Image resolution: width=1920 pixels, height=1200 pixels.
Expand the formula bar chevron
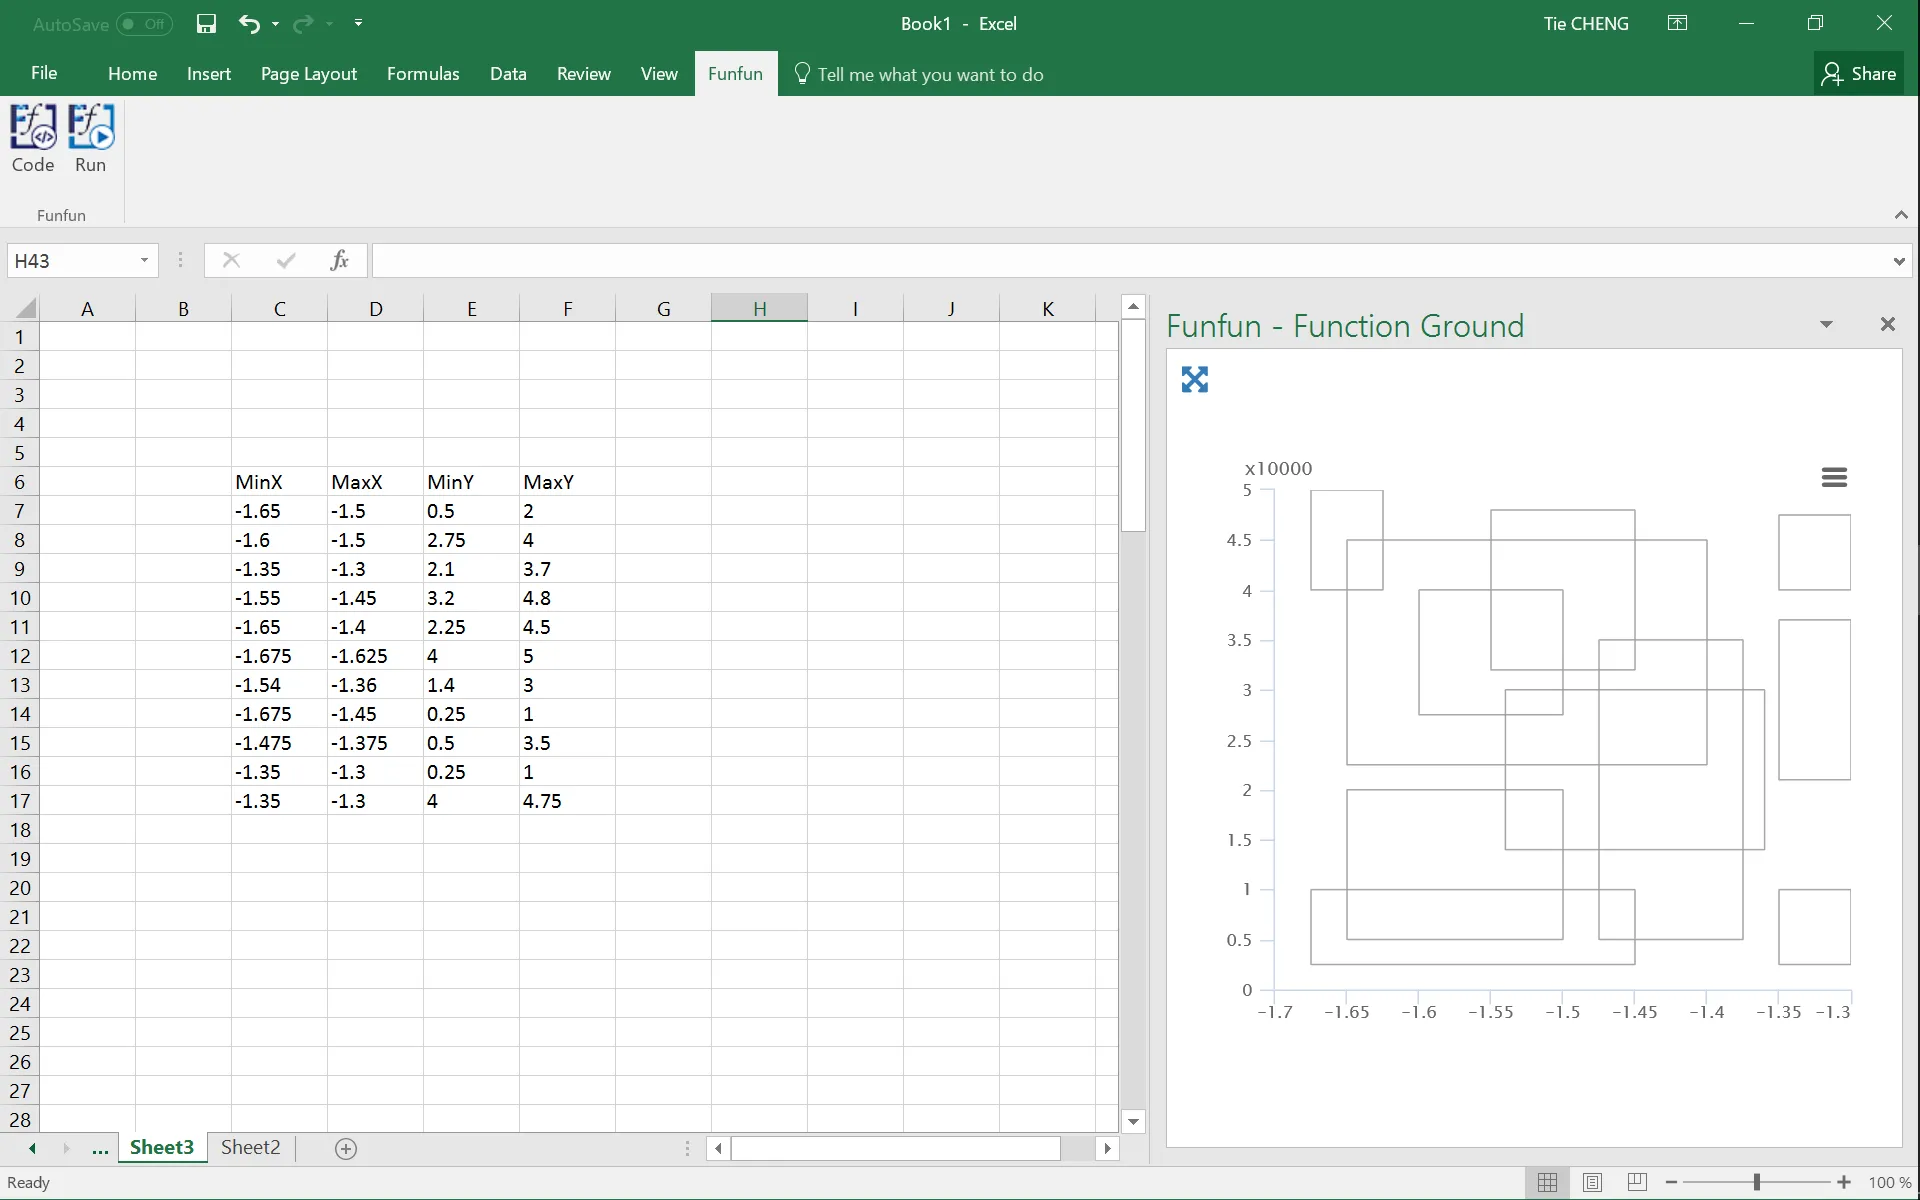pyautogui.click(x=1898, y=261)
